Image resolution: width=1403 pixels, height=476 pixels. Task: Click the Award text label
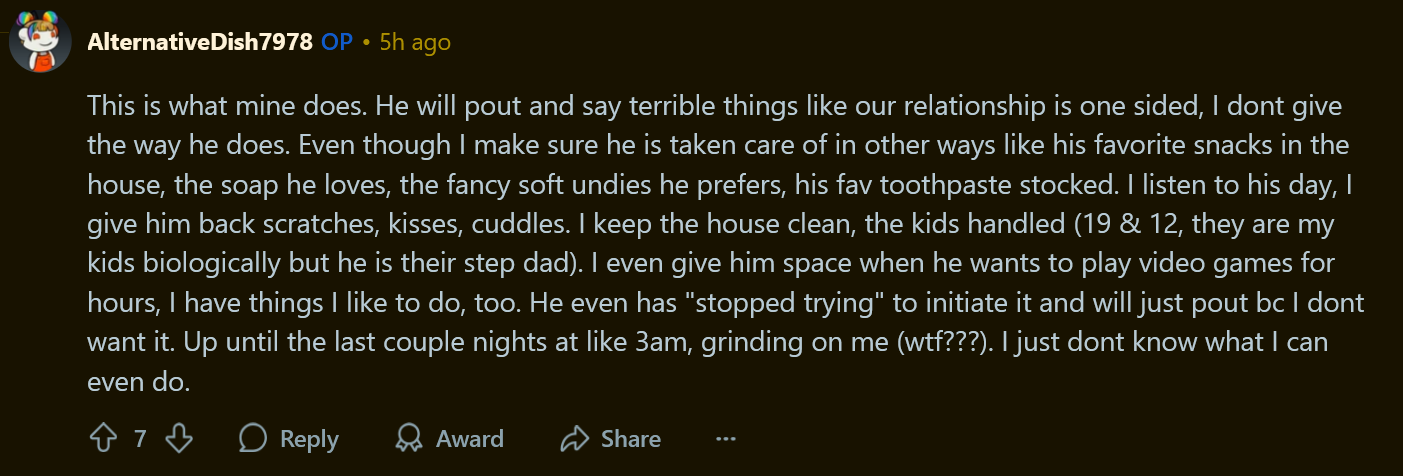pos(470,439)
